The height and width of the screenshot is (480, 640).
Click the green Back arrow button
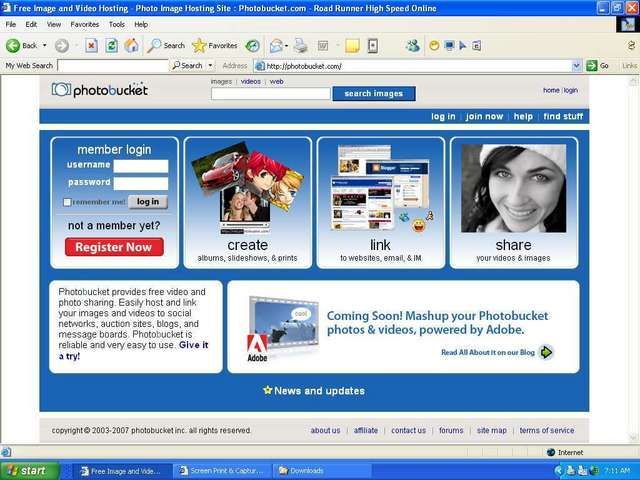pos(13,45)
